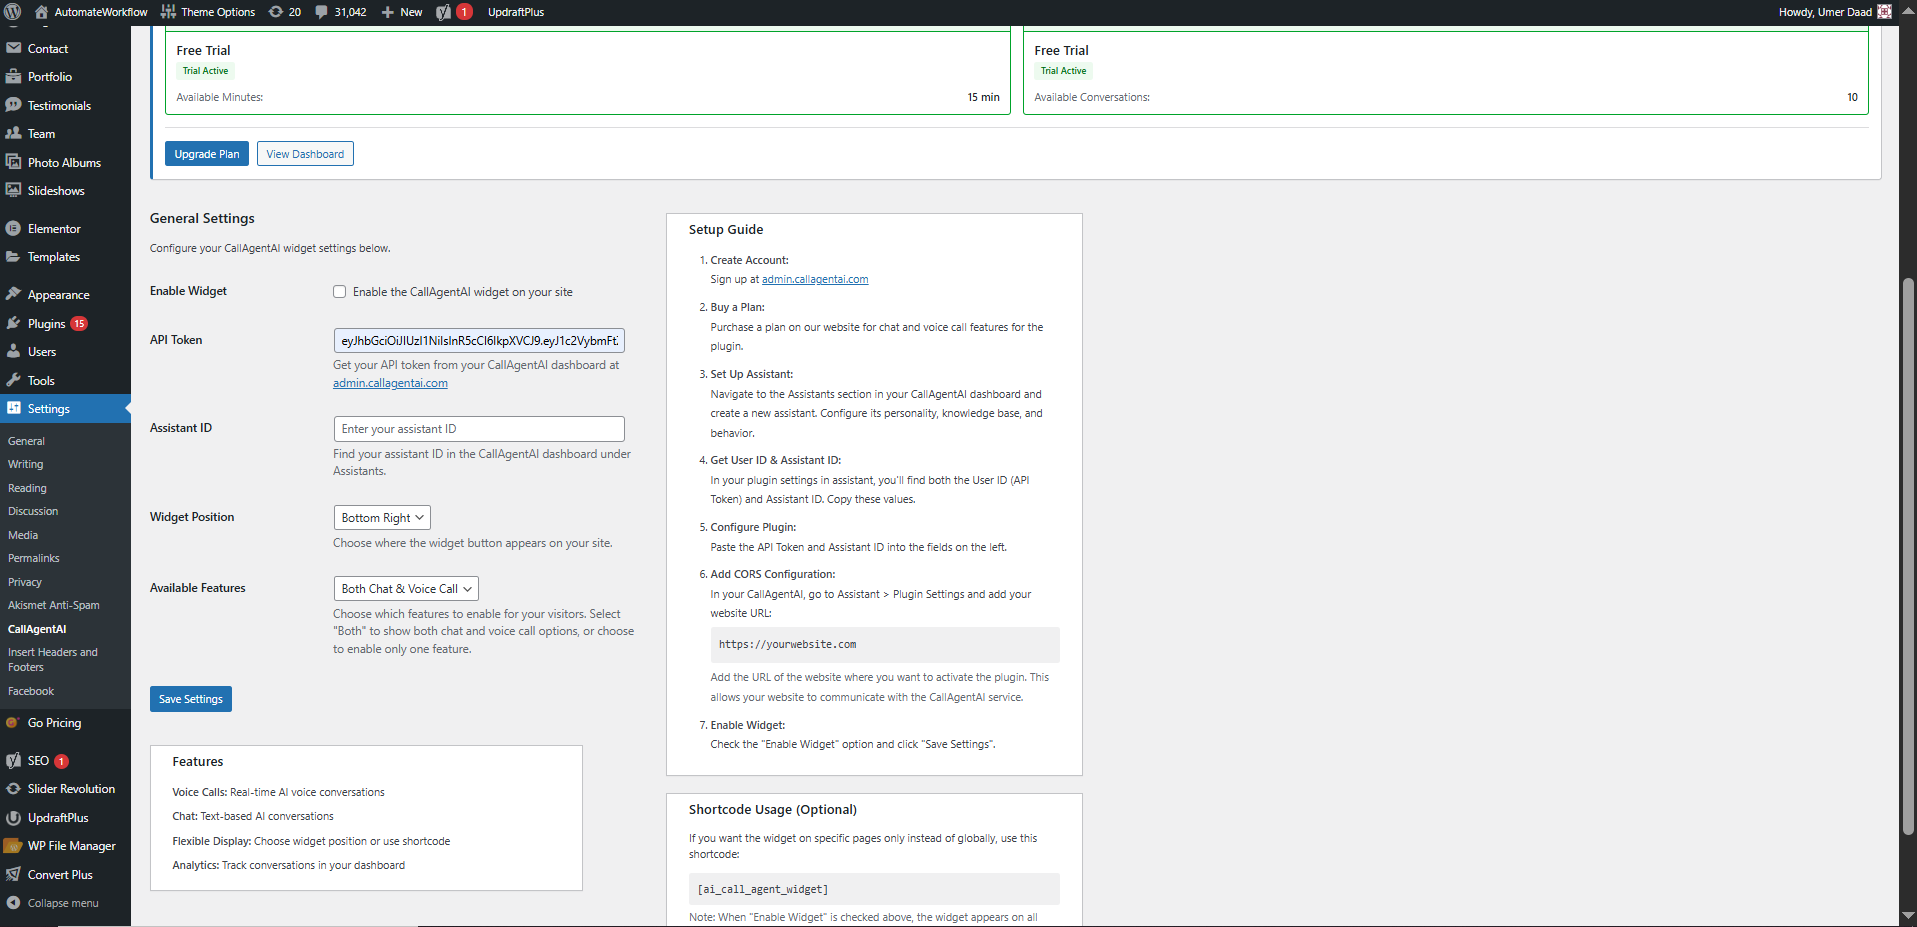Image resolution: width=1917 pixels, height=927 pixels.
Task: Open Theme Options in the admin bar
Action: point(208,11)
